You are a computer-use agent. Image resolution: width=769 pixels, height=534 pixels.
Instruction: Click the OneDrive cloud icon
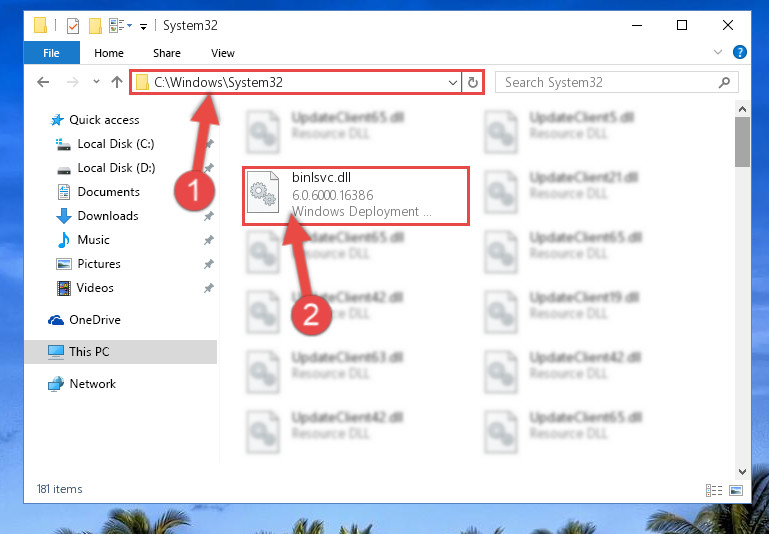(x=56, y=320)
